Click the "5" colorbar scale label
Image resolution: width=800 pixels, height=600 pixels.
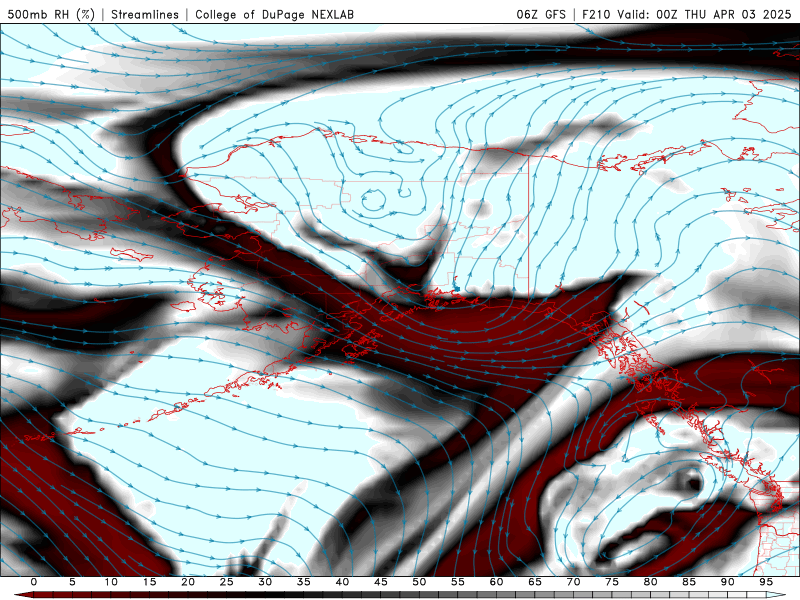coord(72,582)
